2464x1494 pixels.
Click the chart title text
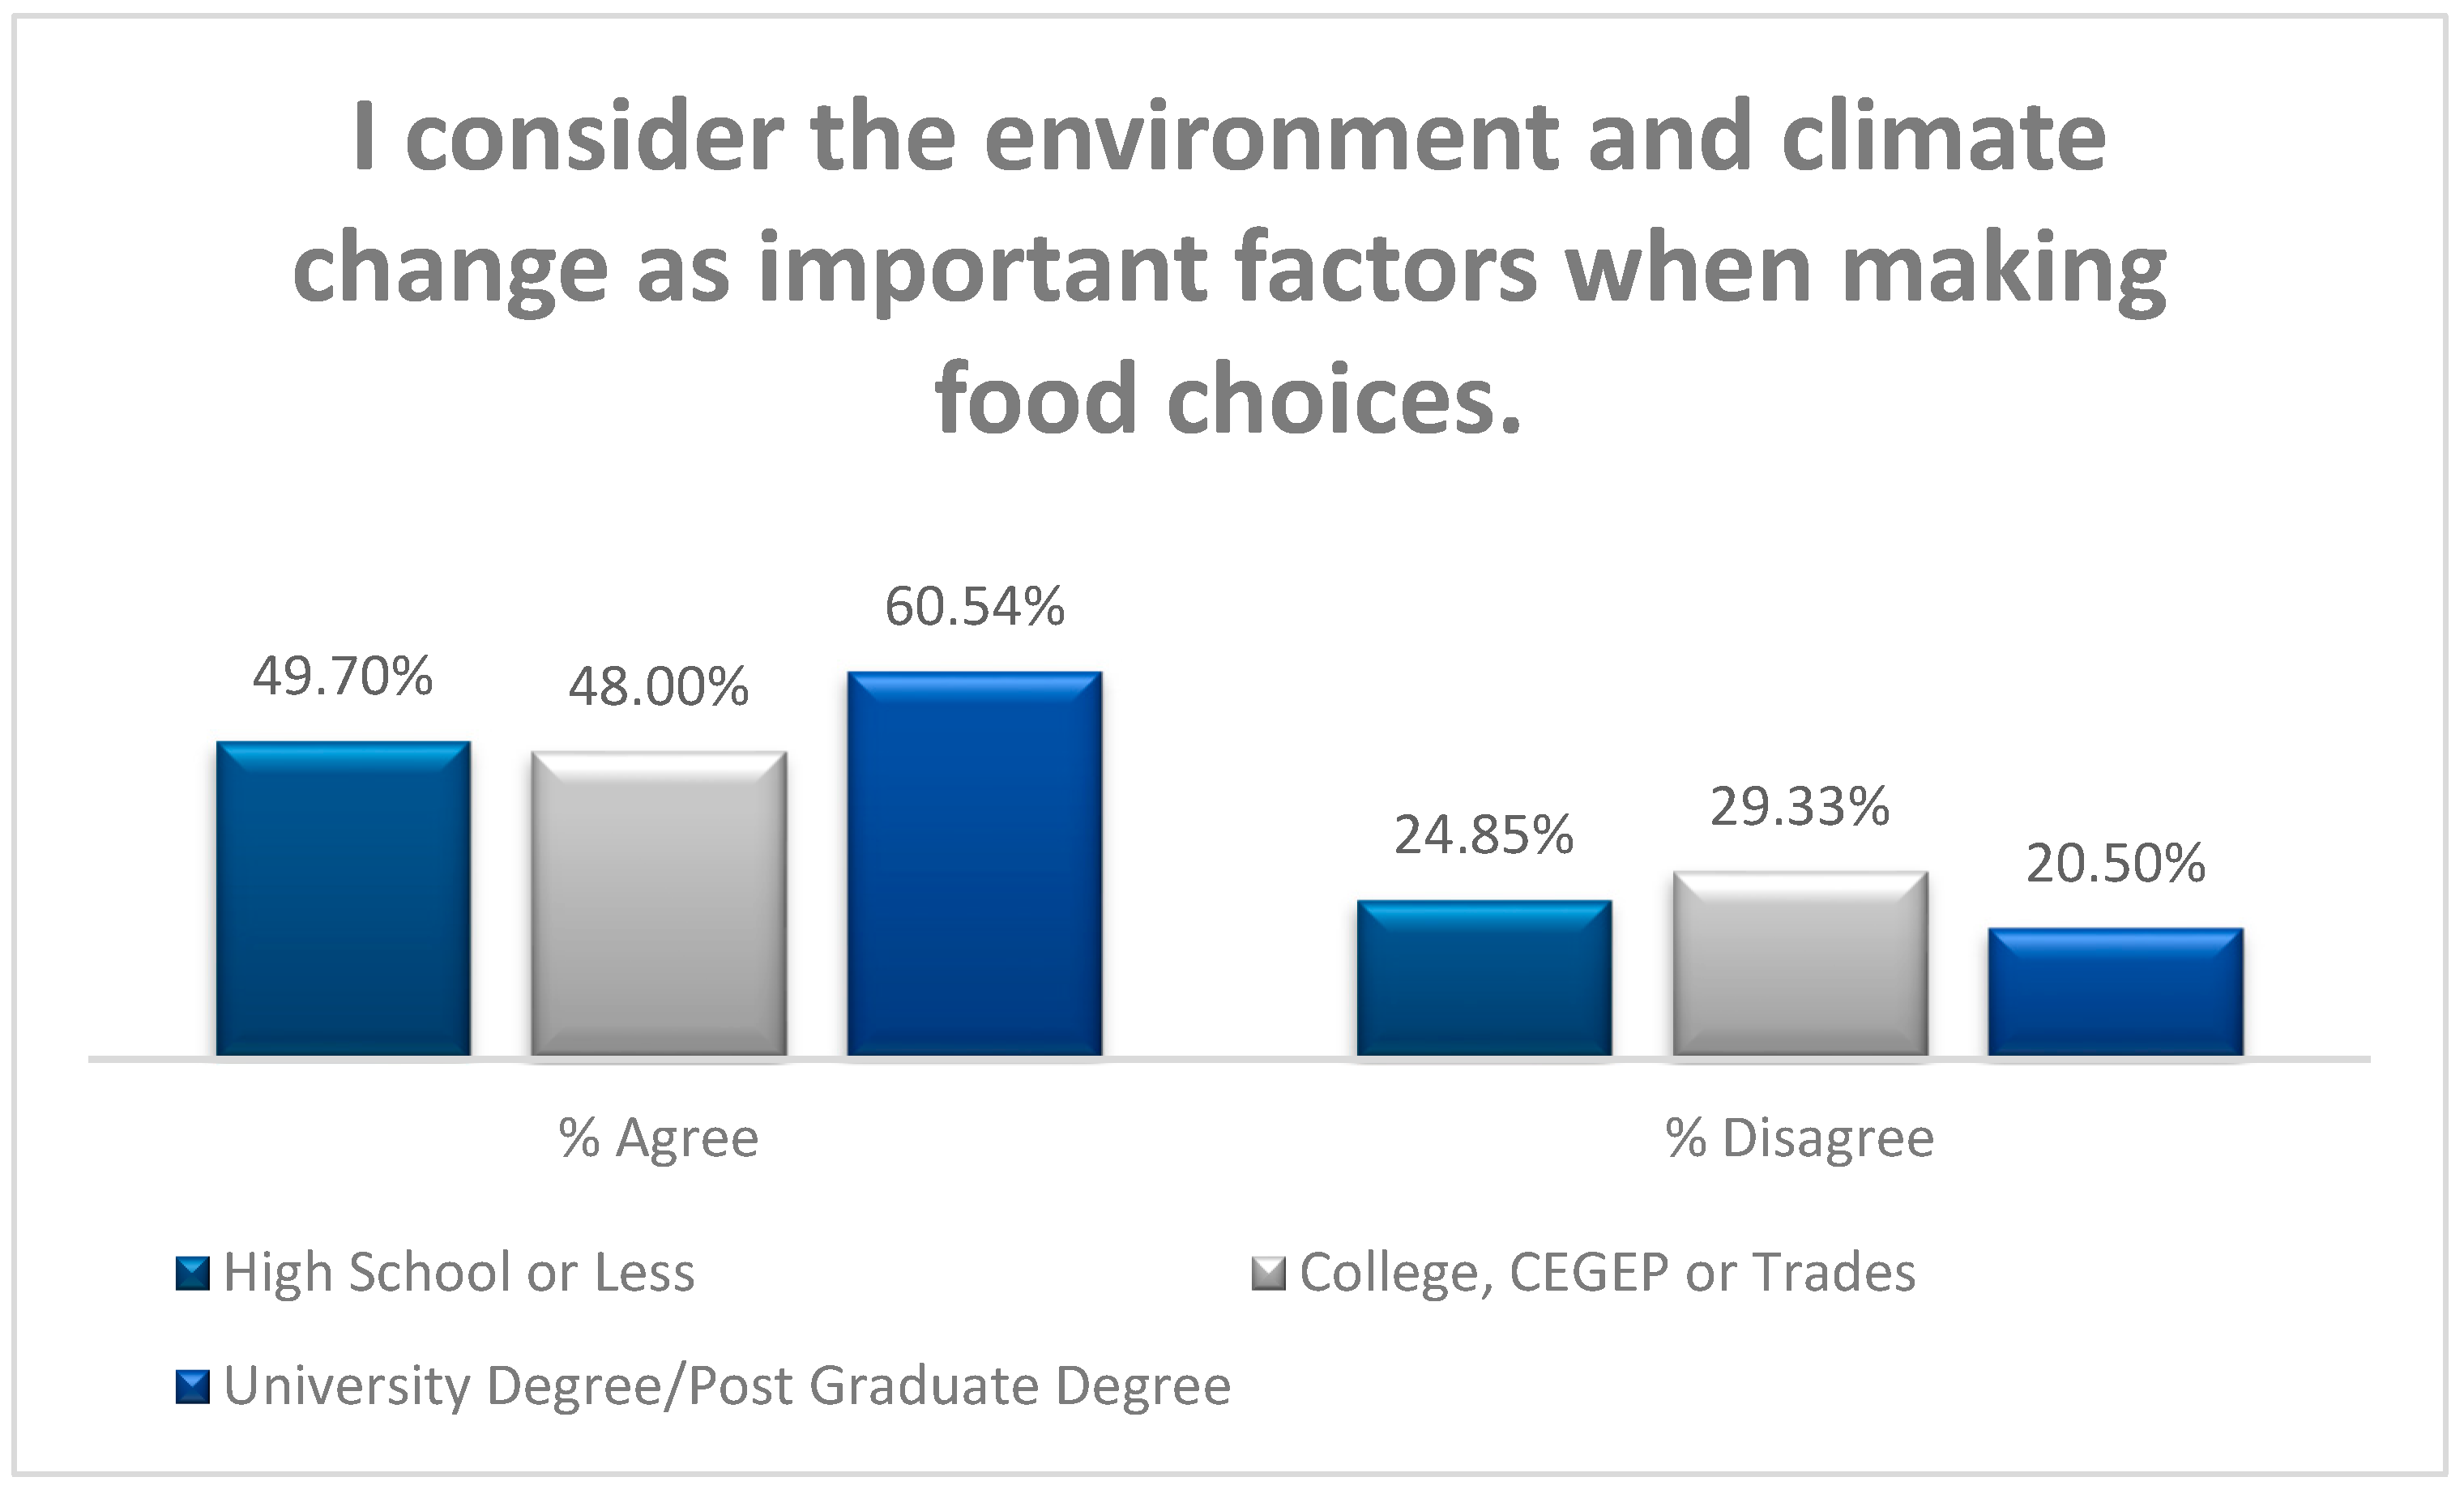coord(1229,267)
